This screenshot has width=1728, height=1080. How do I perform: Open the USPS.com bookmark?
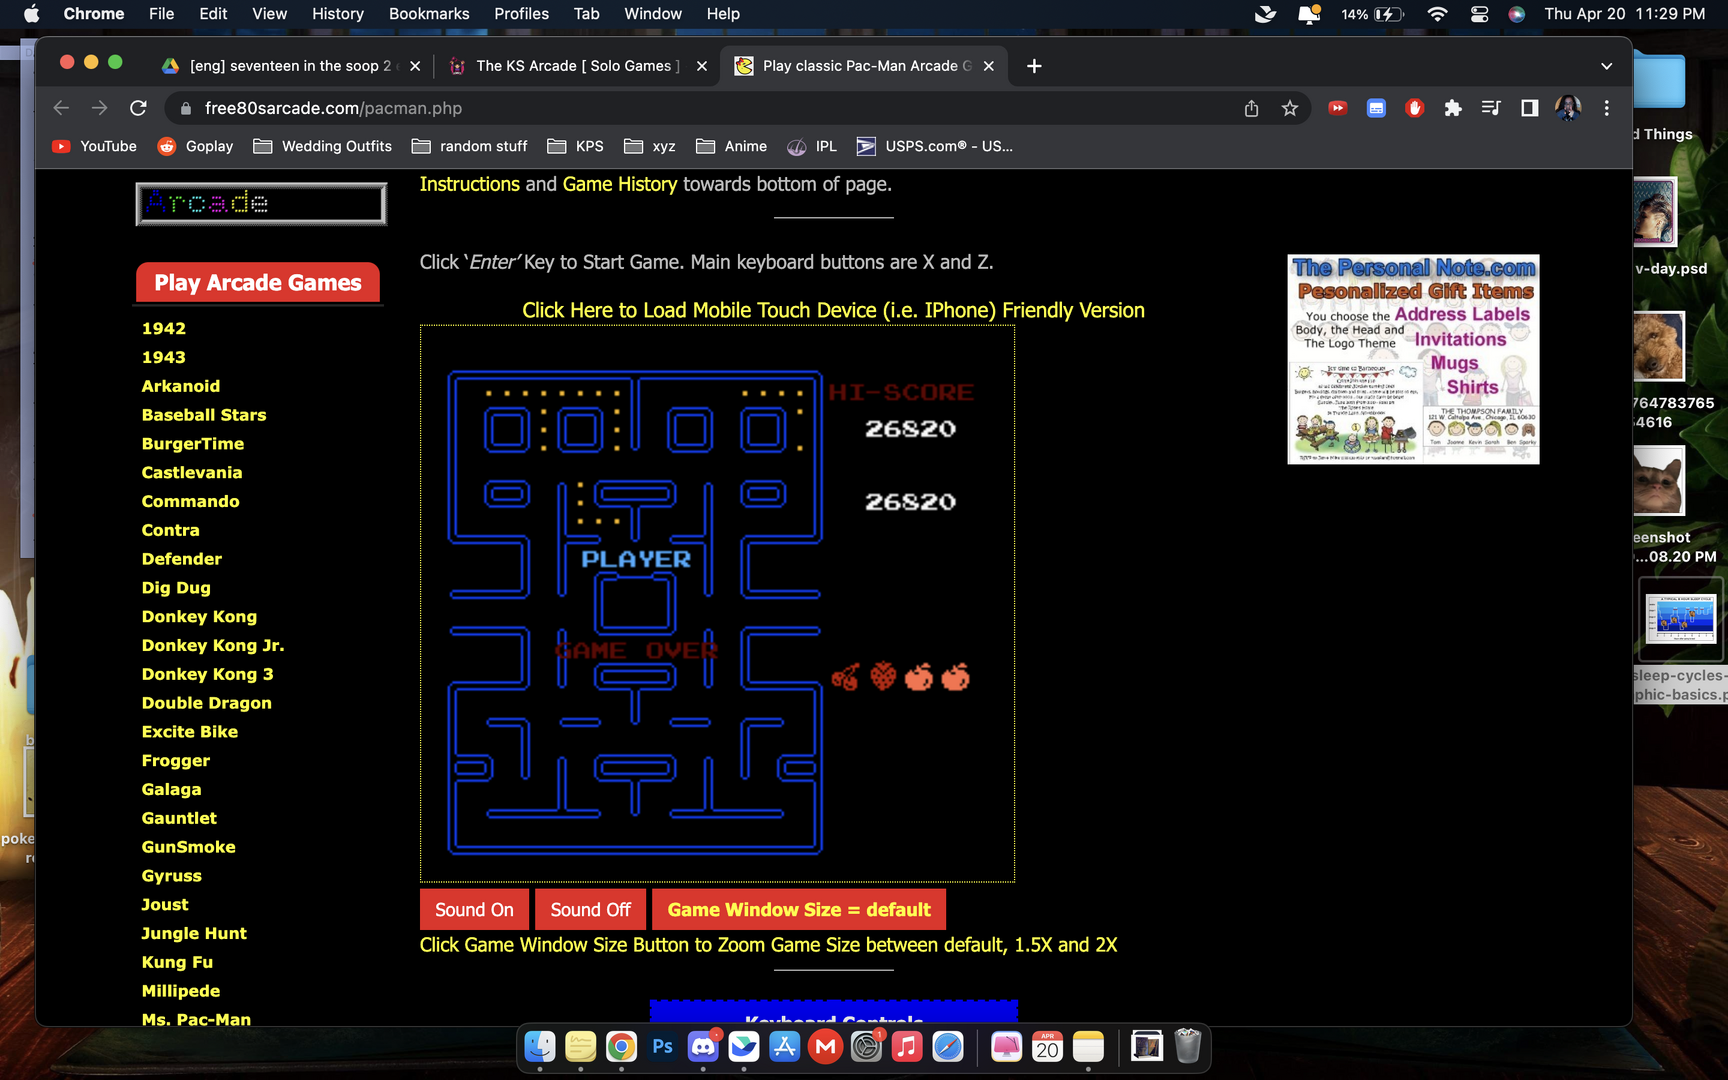935,146
